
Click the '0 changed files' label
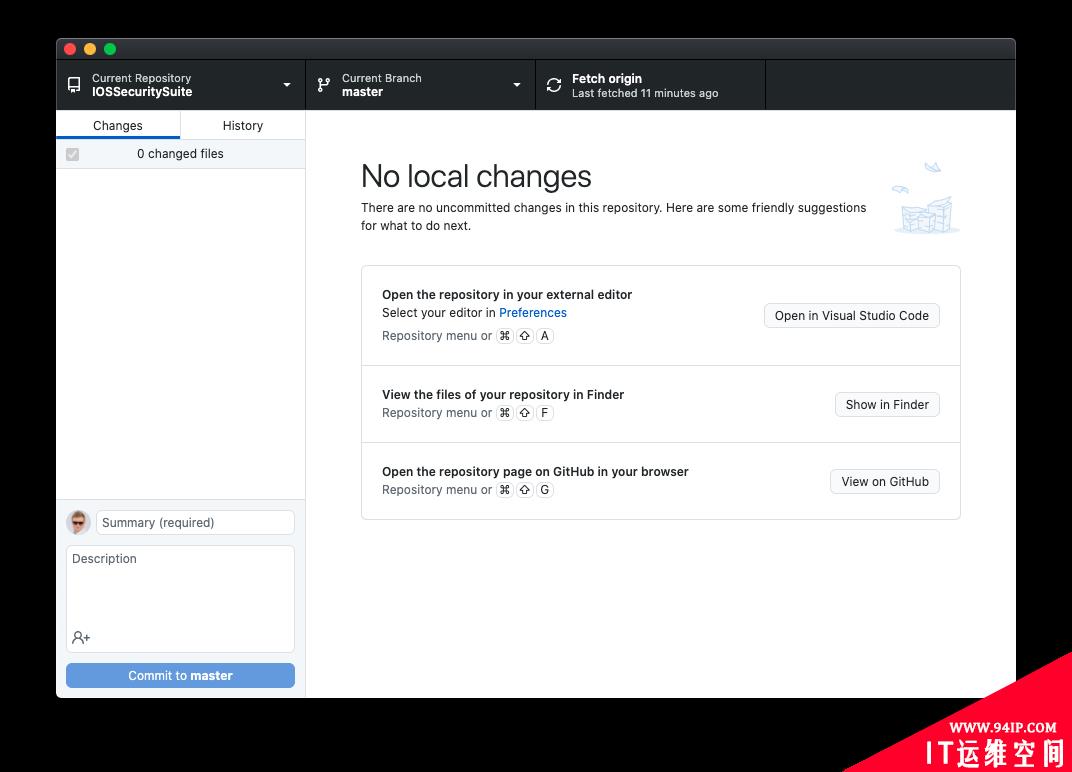point(180,154)
